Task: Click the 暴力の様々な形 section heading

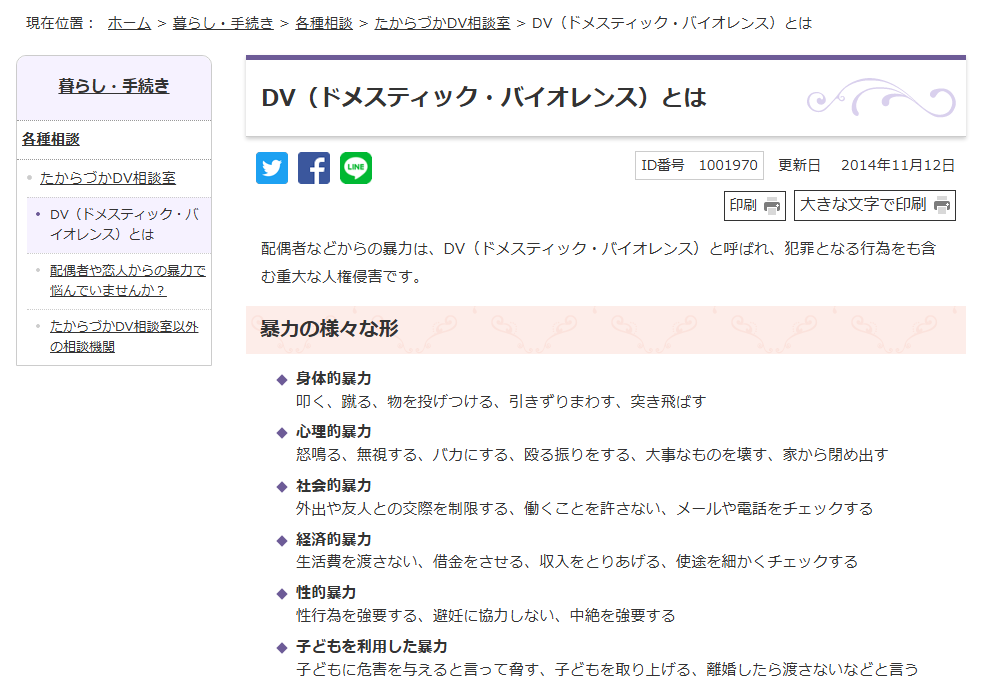Action: tap(329, 329)
